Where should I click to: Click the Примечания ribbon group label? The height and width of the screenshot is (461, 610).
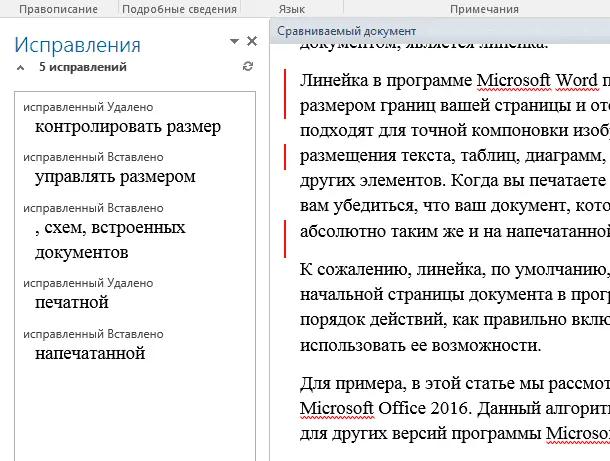[x=484, y=8]
